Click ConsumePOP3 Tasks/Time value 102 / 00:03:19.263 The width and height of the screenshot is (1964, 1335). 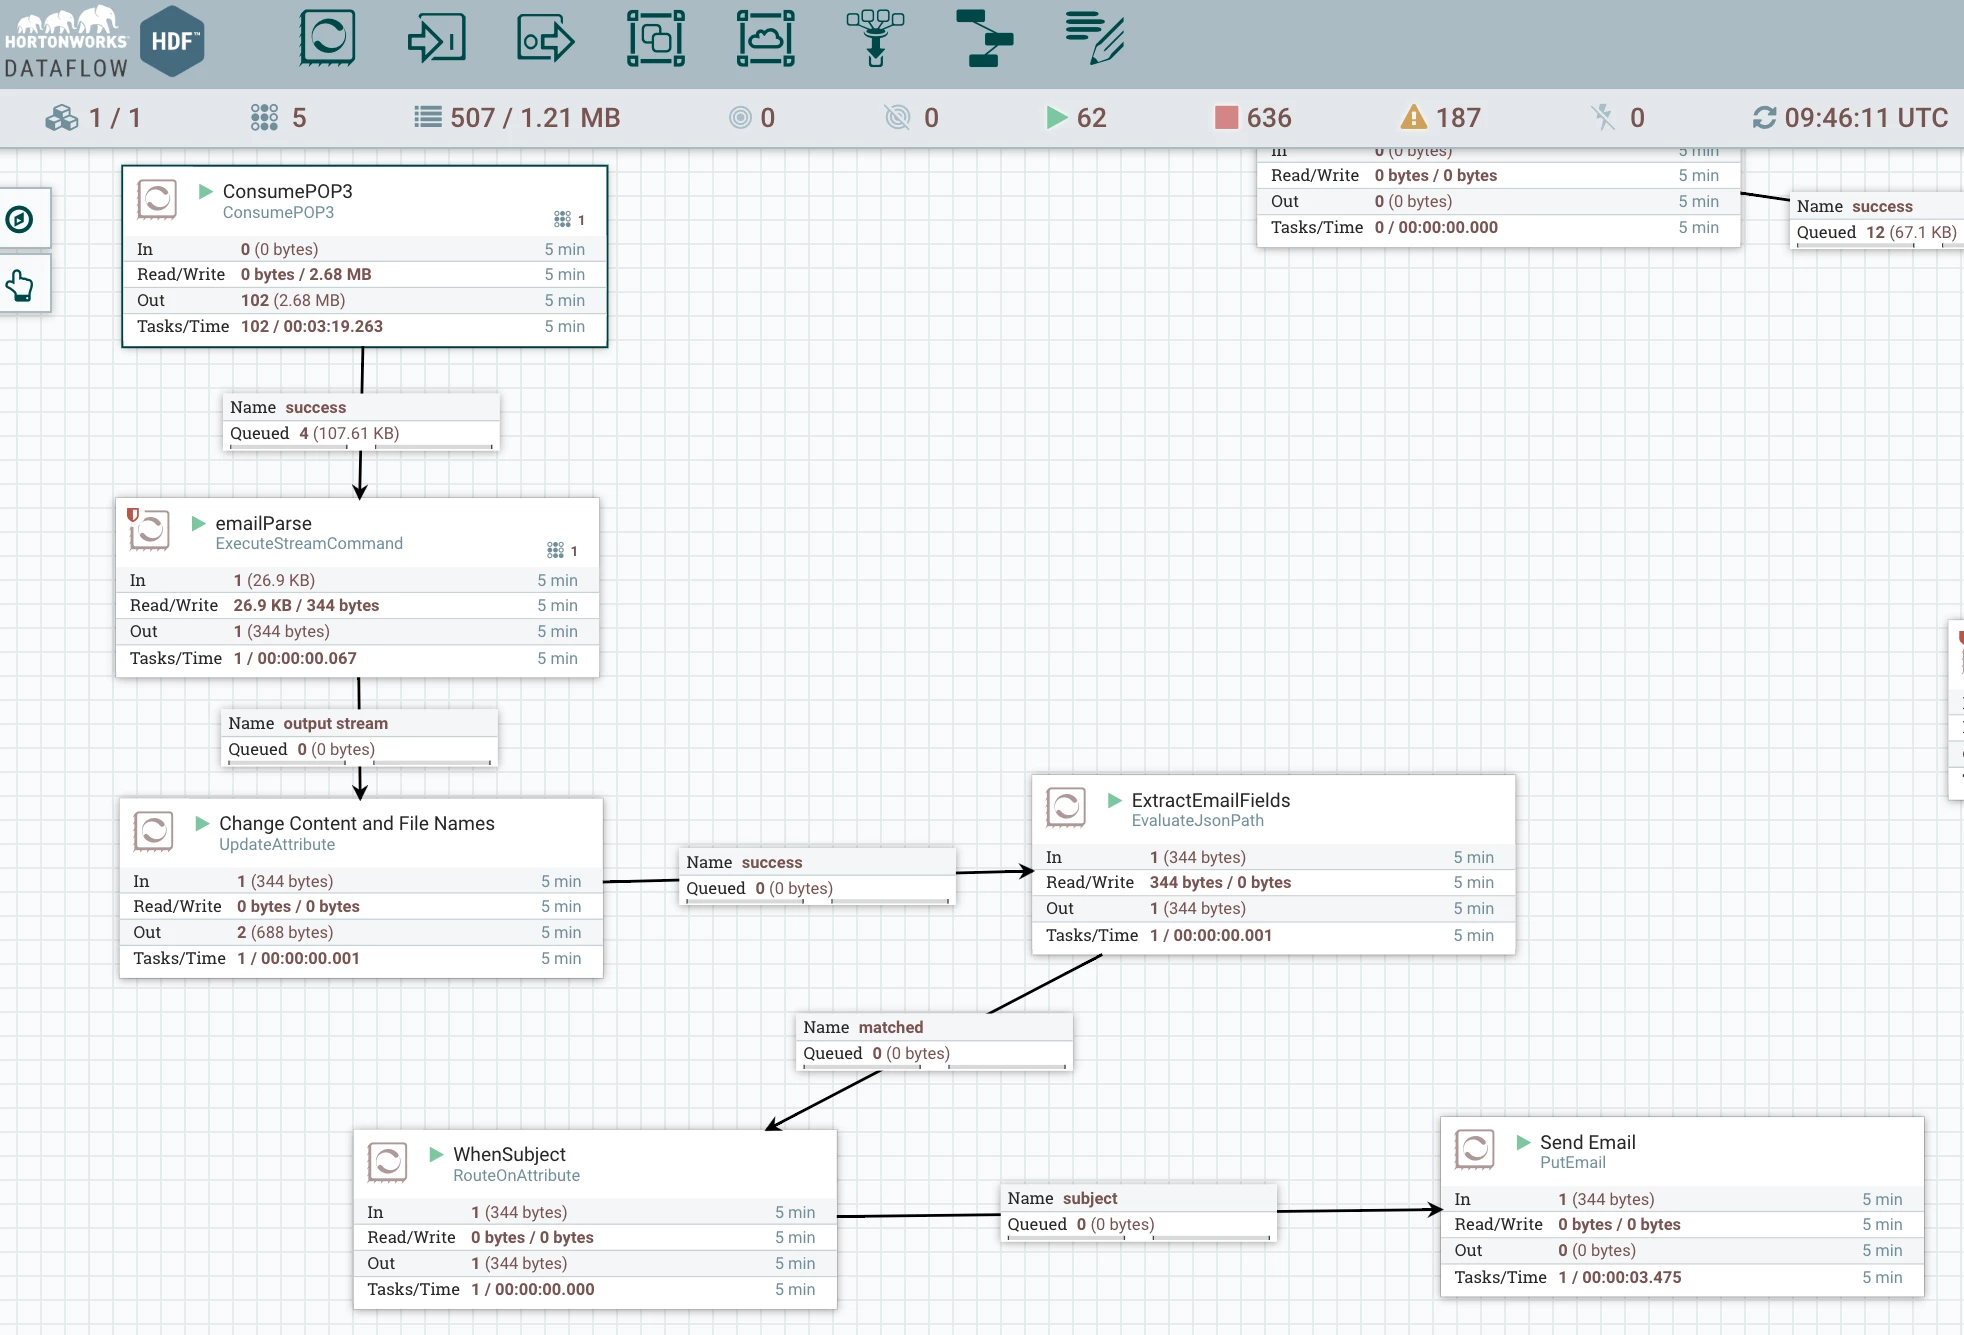[312, 326]
